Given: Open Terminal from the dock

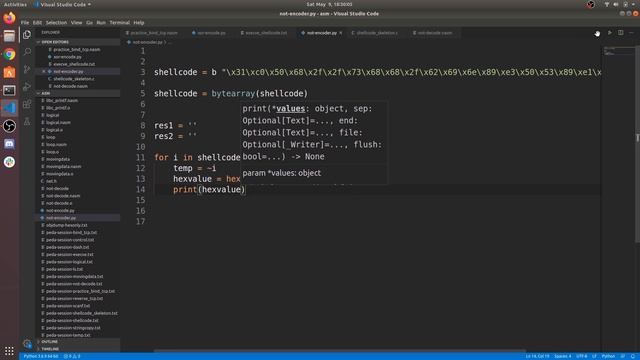Looking at the screenshot, I should point(9,90).
